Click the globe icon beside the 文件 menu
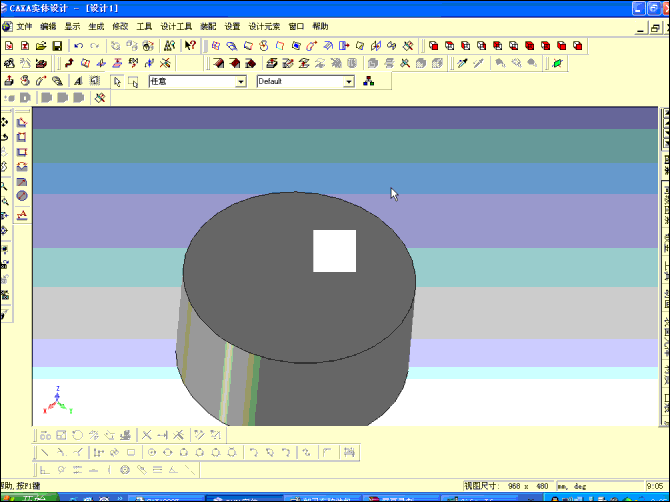 coord(7,26)
